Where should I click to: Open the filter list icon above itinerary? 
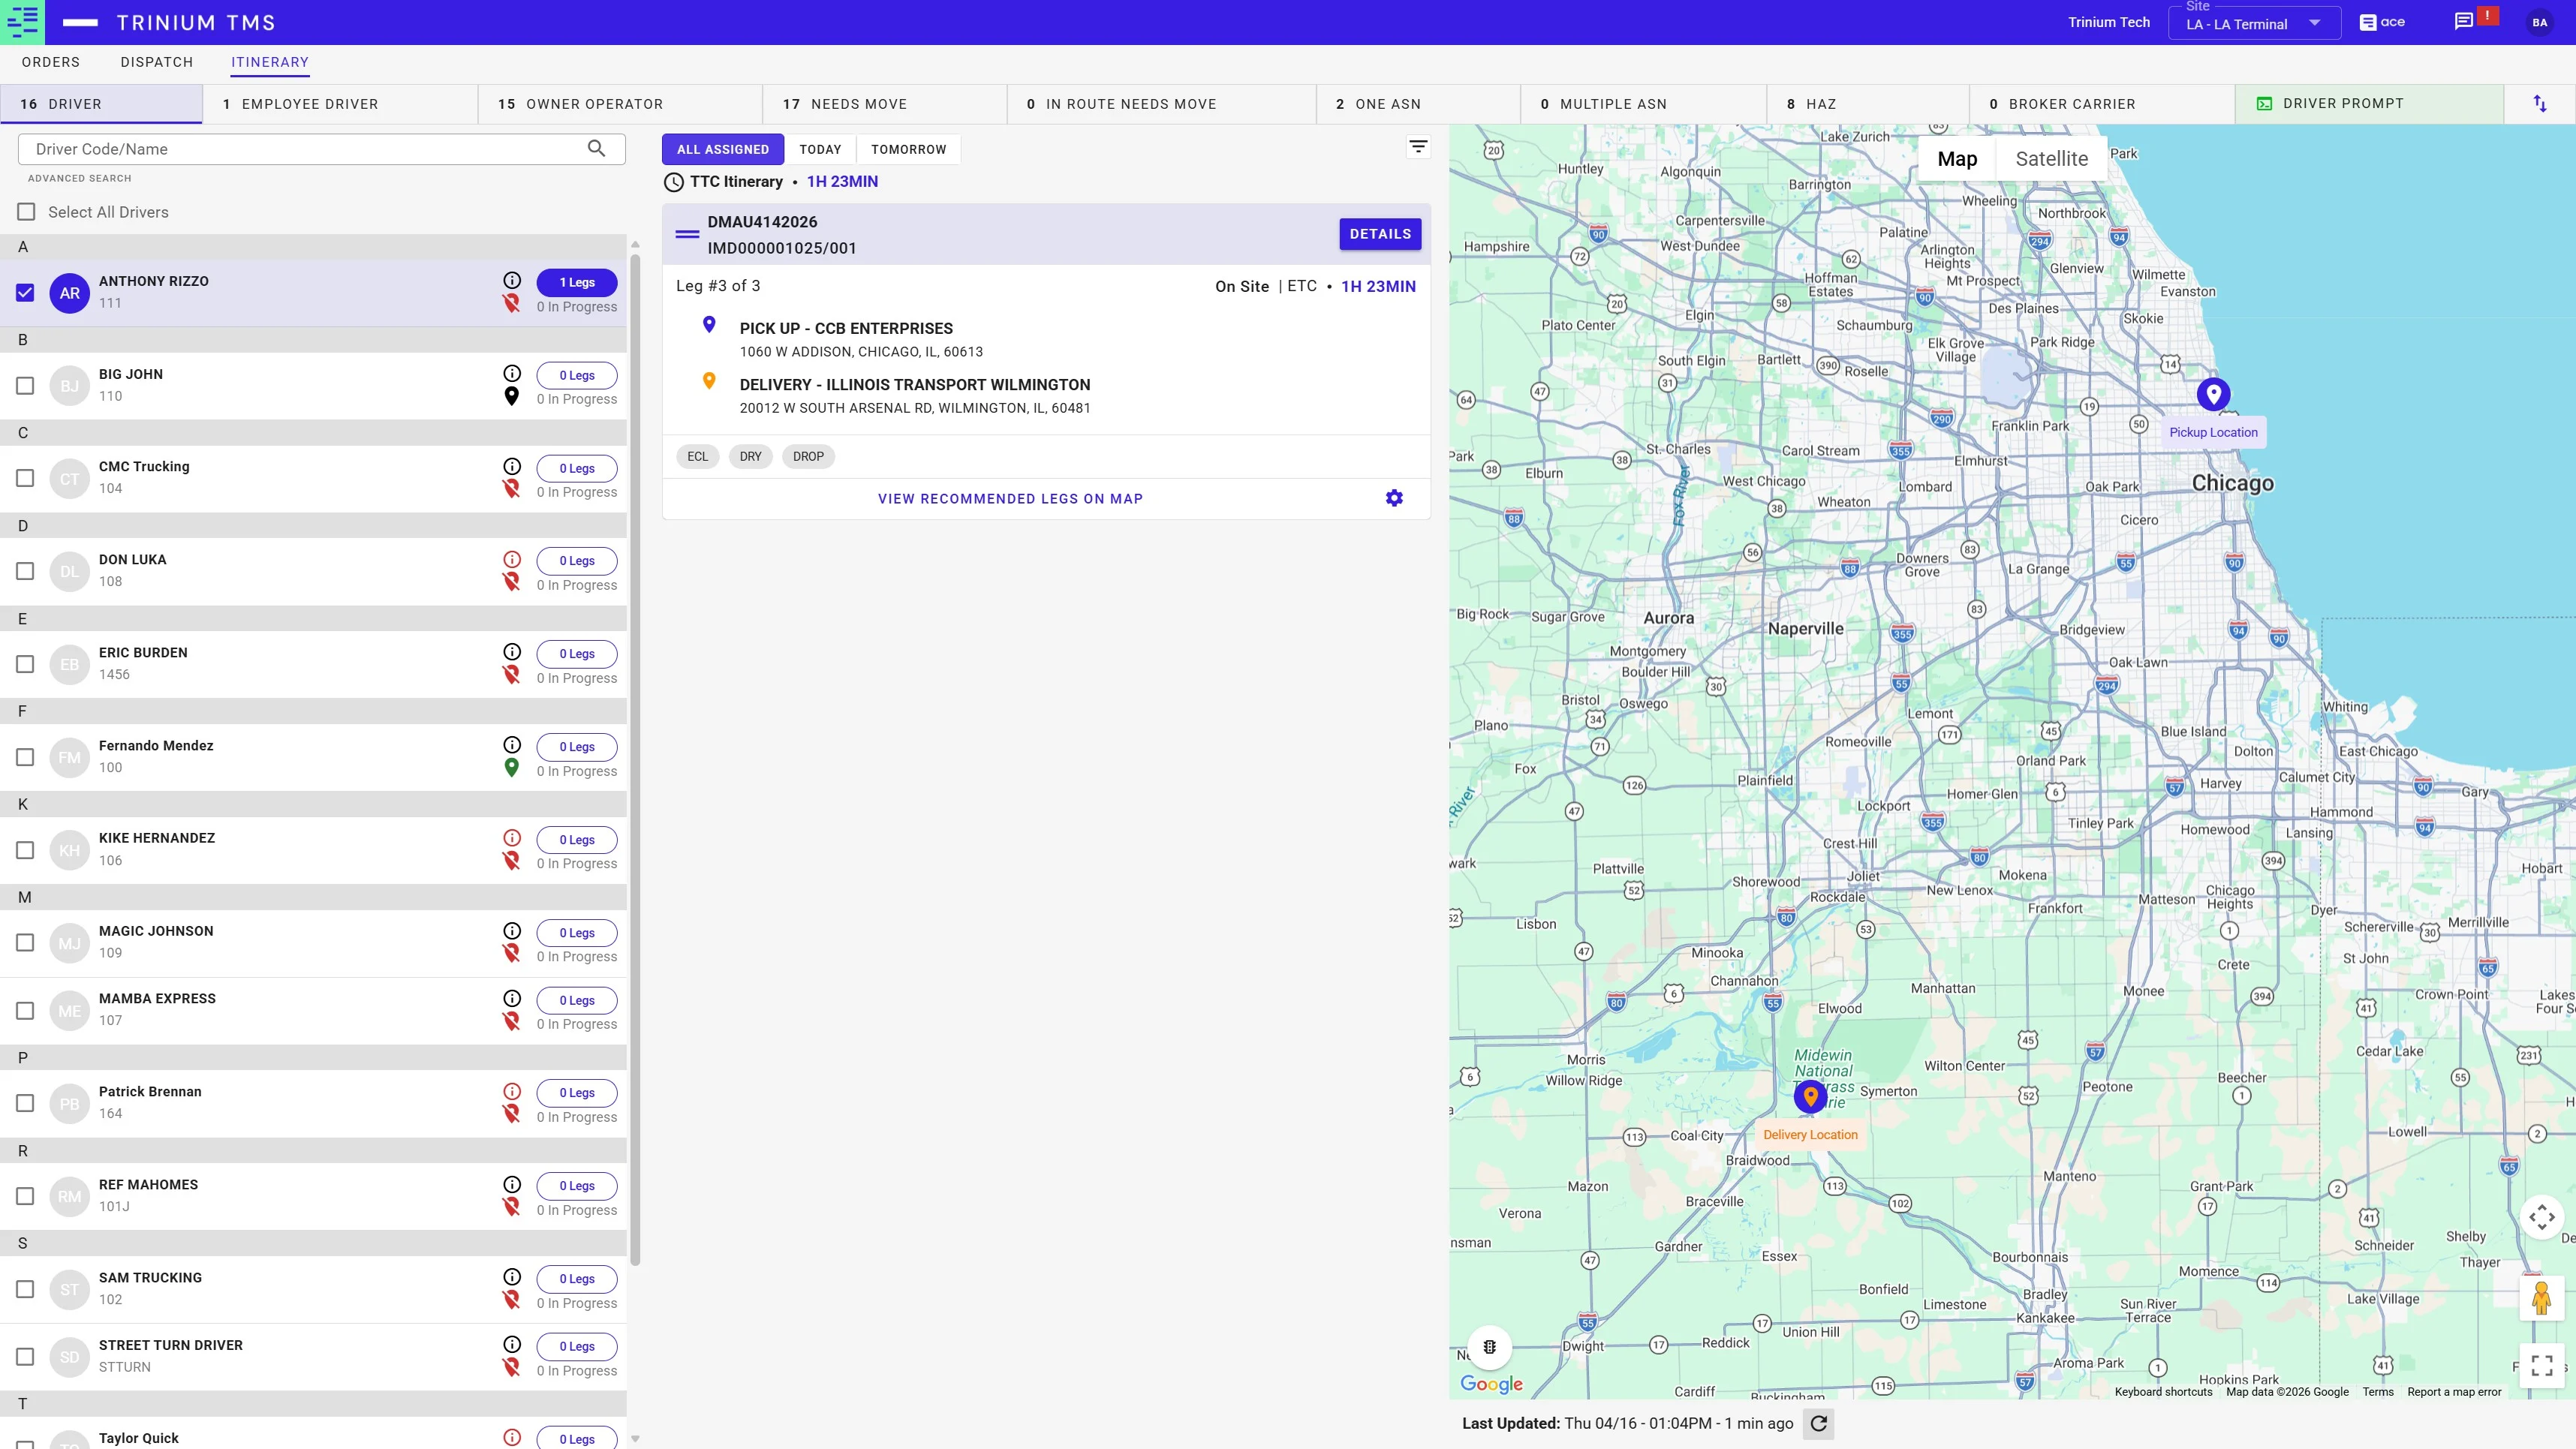pos(1418,148)
